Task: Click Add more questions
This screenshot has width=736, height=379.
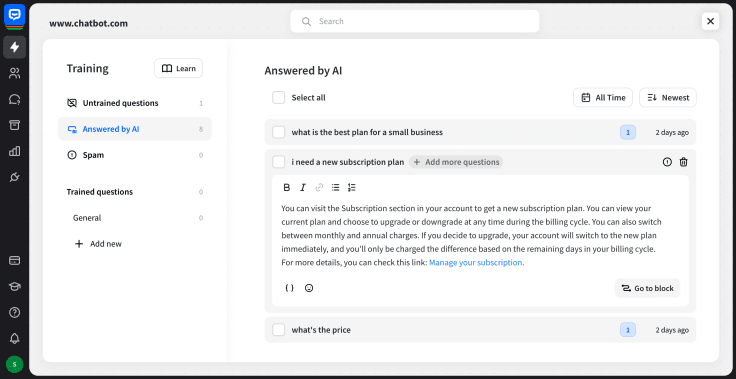Action: point(456,162)
